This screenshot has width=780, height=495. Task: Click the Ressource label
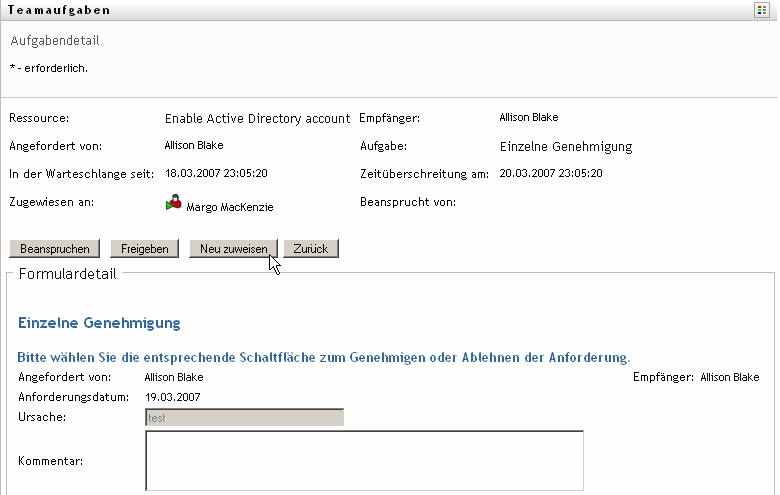click(39, 118)
